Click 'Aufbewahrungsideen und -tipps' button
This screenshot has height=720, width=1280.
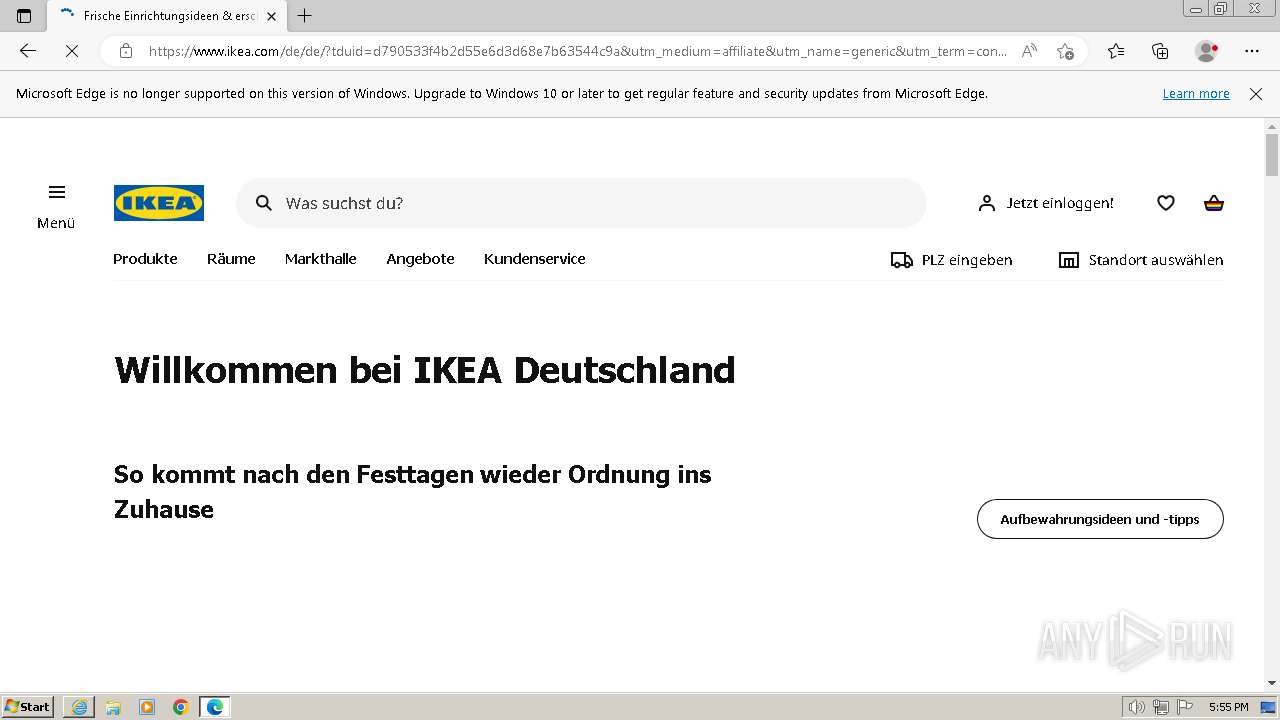point(1100,519)
